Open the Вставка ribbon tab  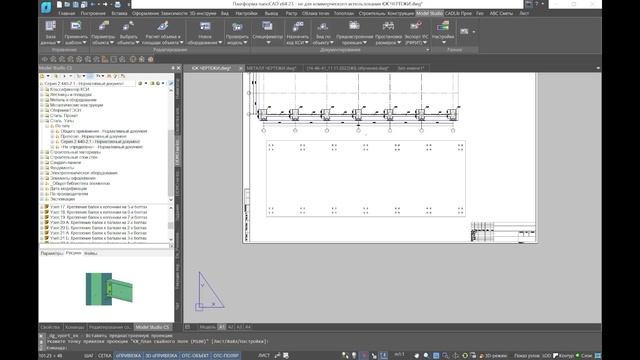coord(119,13)
